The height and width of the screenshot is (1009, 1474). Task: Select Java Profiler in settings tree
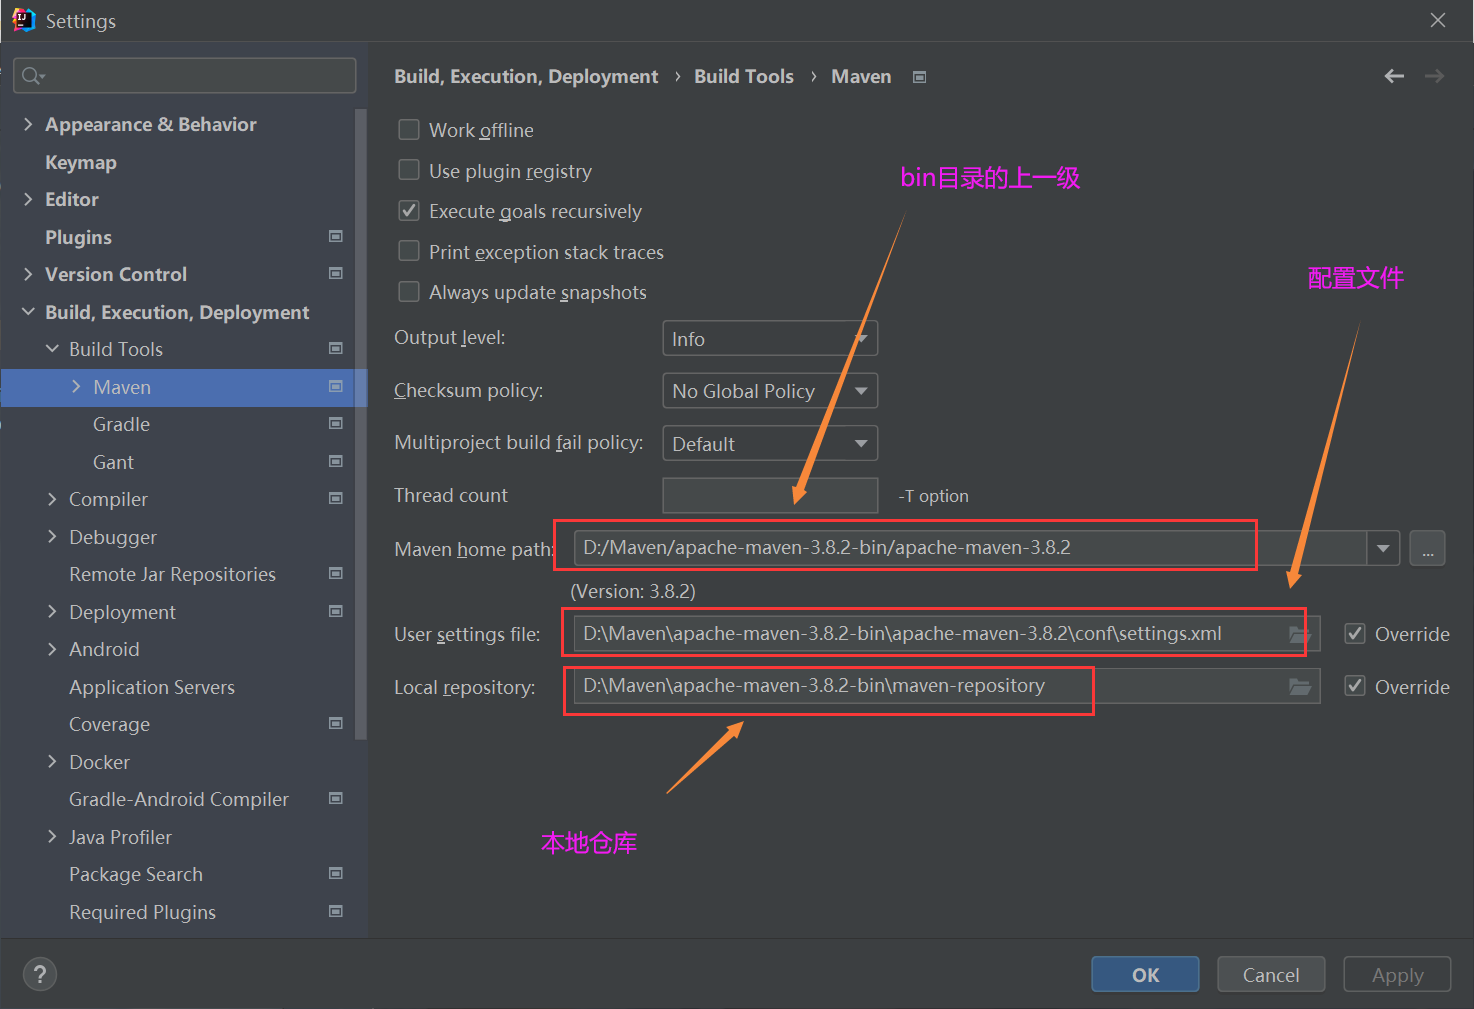click(120, 837)
